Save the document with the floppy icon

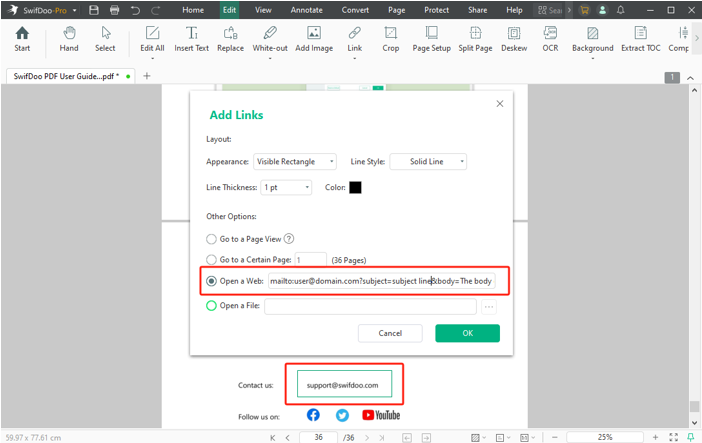[x=94, y=10]
